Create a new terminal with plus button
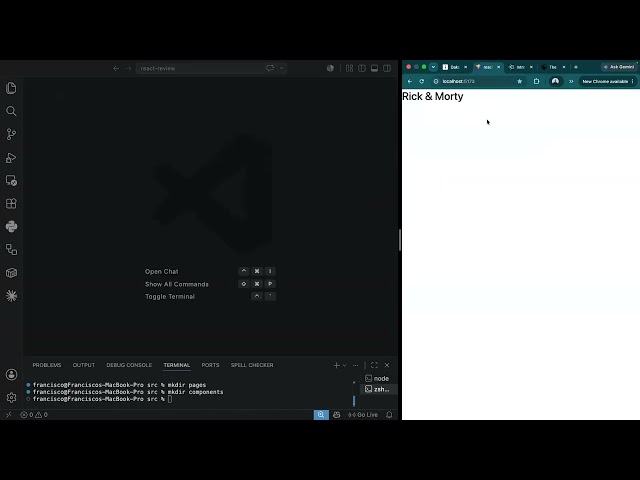This screenshot has height=480, width=640. tap(336, 365)
